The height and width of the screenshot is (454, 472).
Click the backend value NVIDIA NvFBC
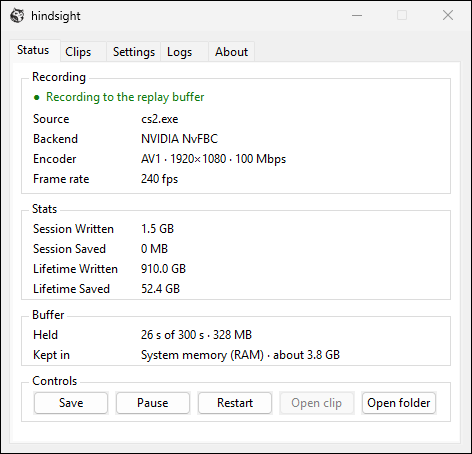click(179, 139)
